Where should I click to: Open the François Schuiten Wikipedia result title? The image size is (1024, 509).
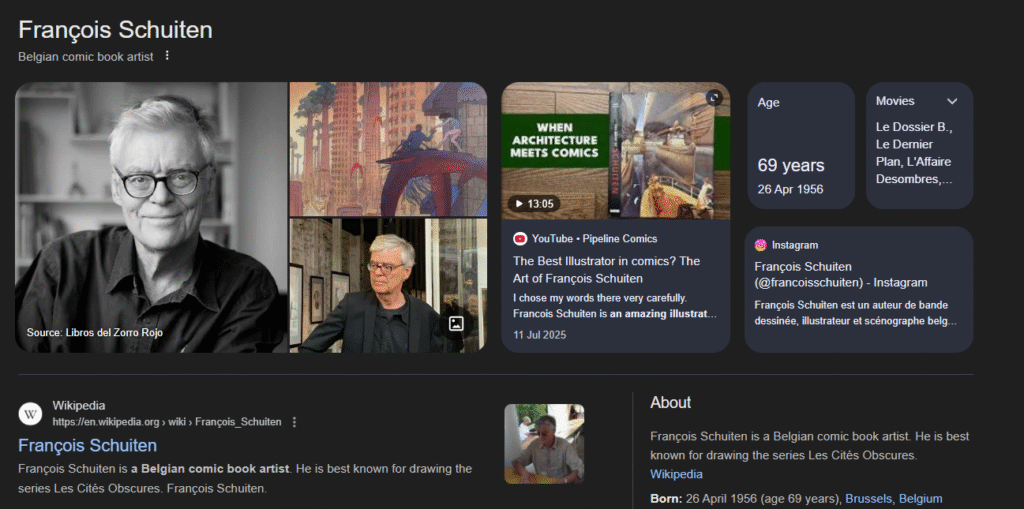[88, 445]
